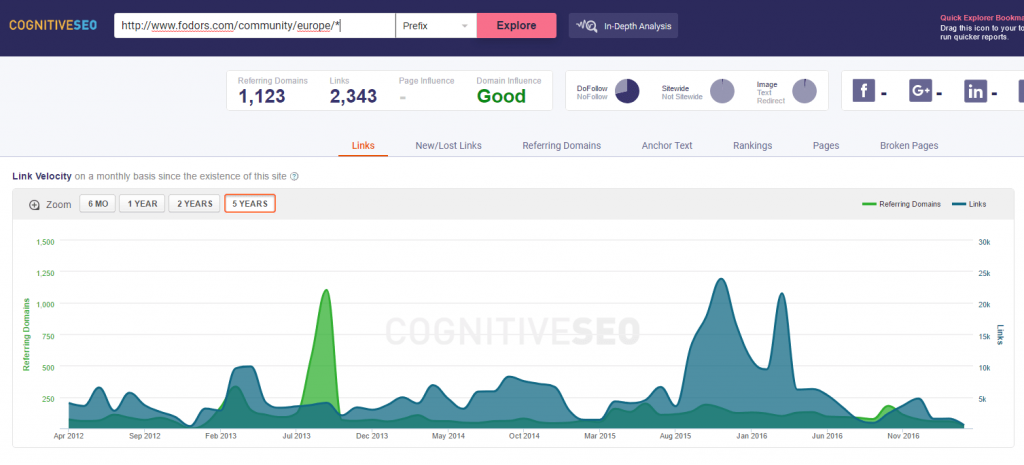1024x465 pixels.
Task: Open the Broken Pages tab
Action: pos(909,146)
